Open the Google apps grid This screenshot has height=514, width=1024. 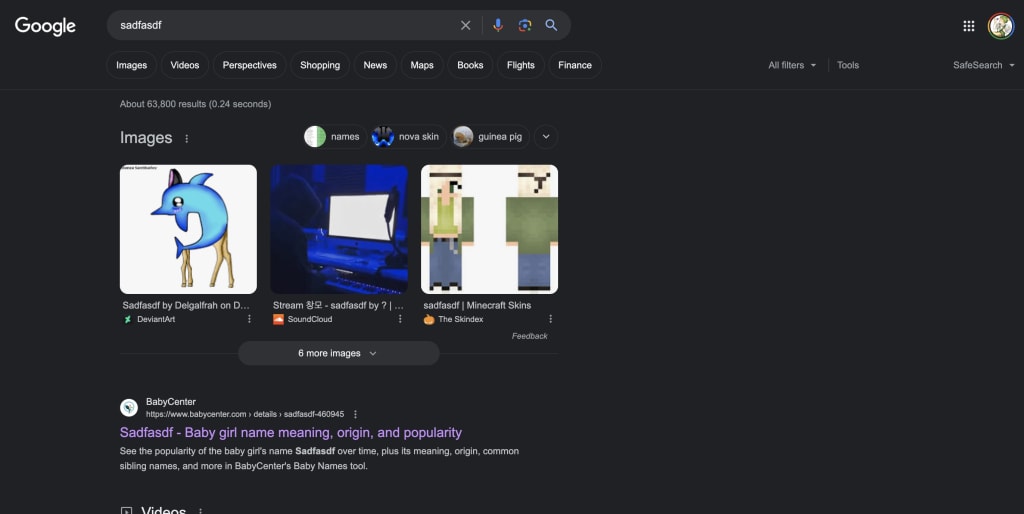[968, 26]
